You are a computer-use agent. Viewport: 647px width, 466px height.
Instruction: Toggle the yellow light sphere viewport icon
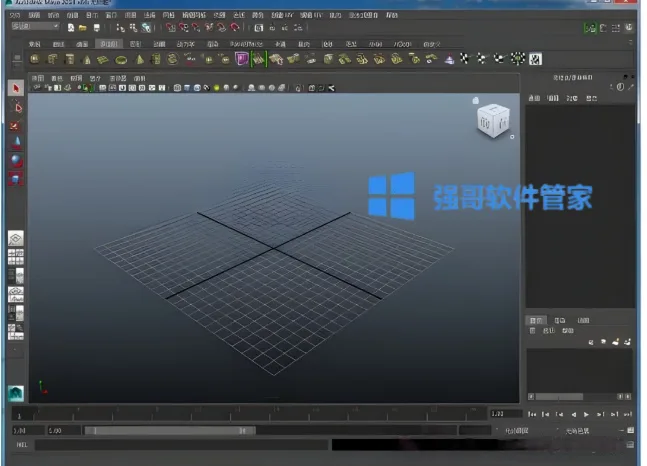[216, 88]
